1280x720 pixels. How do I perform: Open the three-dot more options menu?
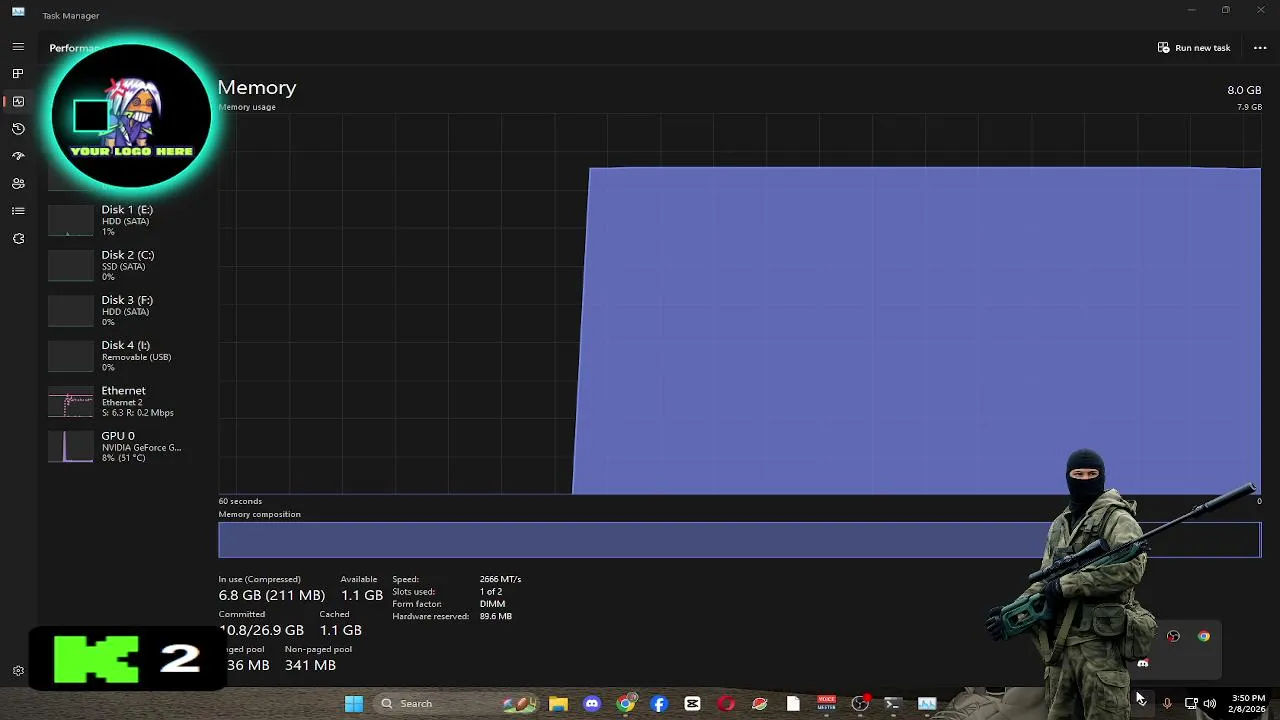click(x=1260, y=48)
